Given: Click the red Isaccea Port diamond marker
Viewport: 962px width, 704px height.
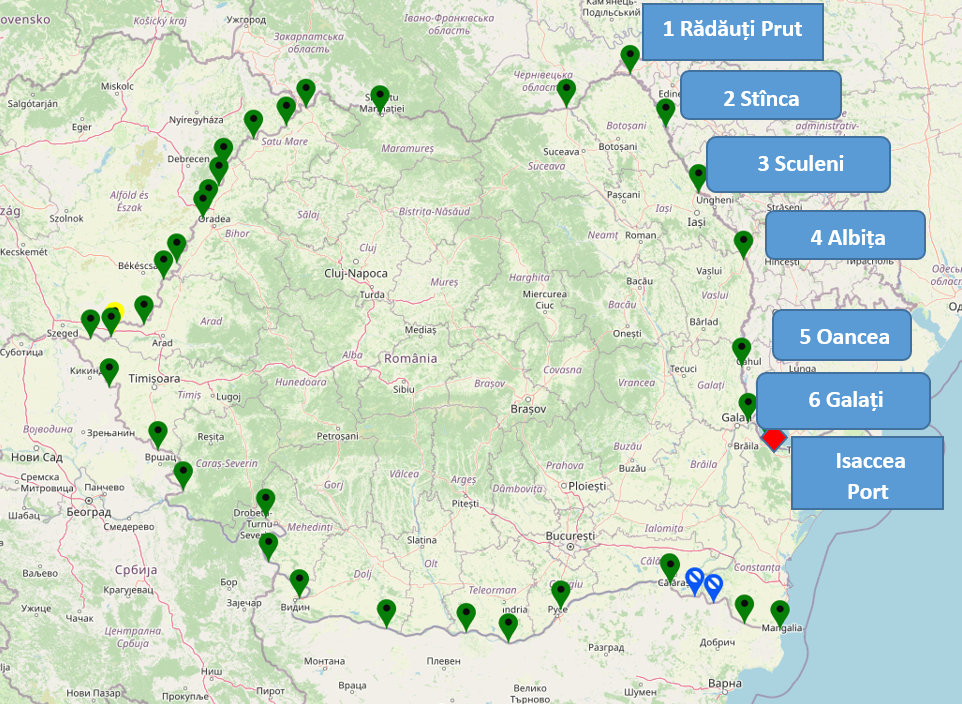Looking at the screenshot, I should point(773,439).
